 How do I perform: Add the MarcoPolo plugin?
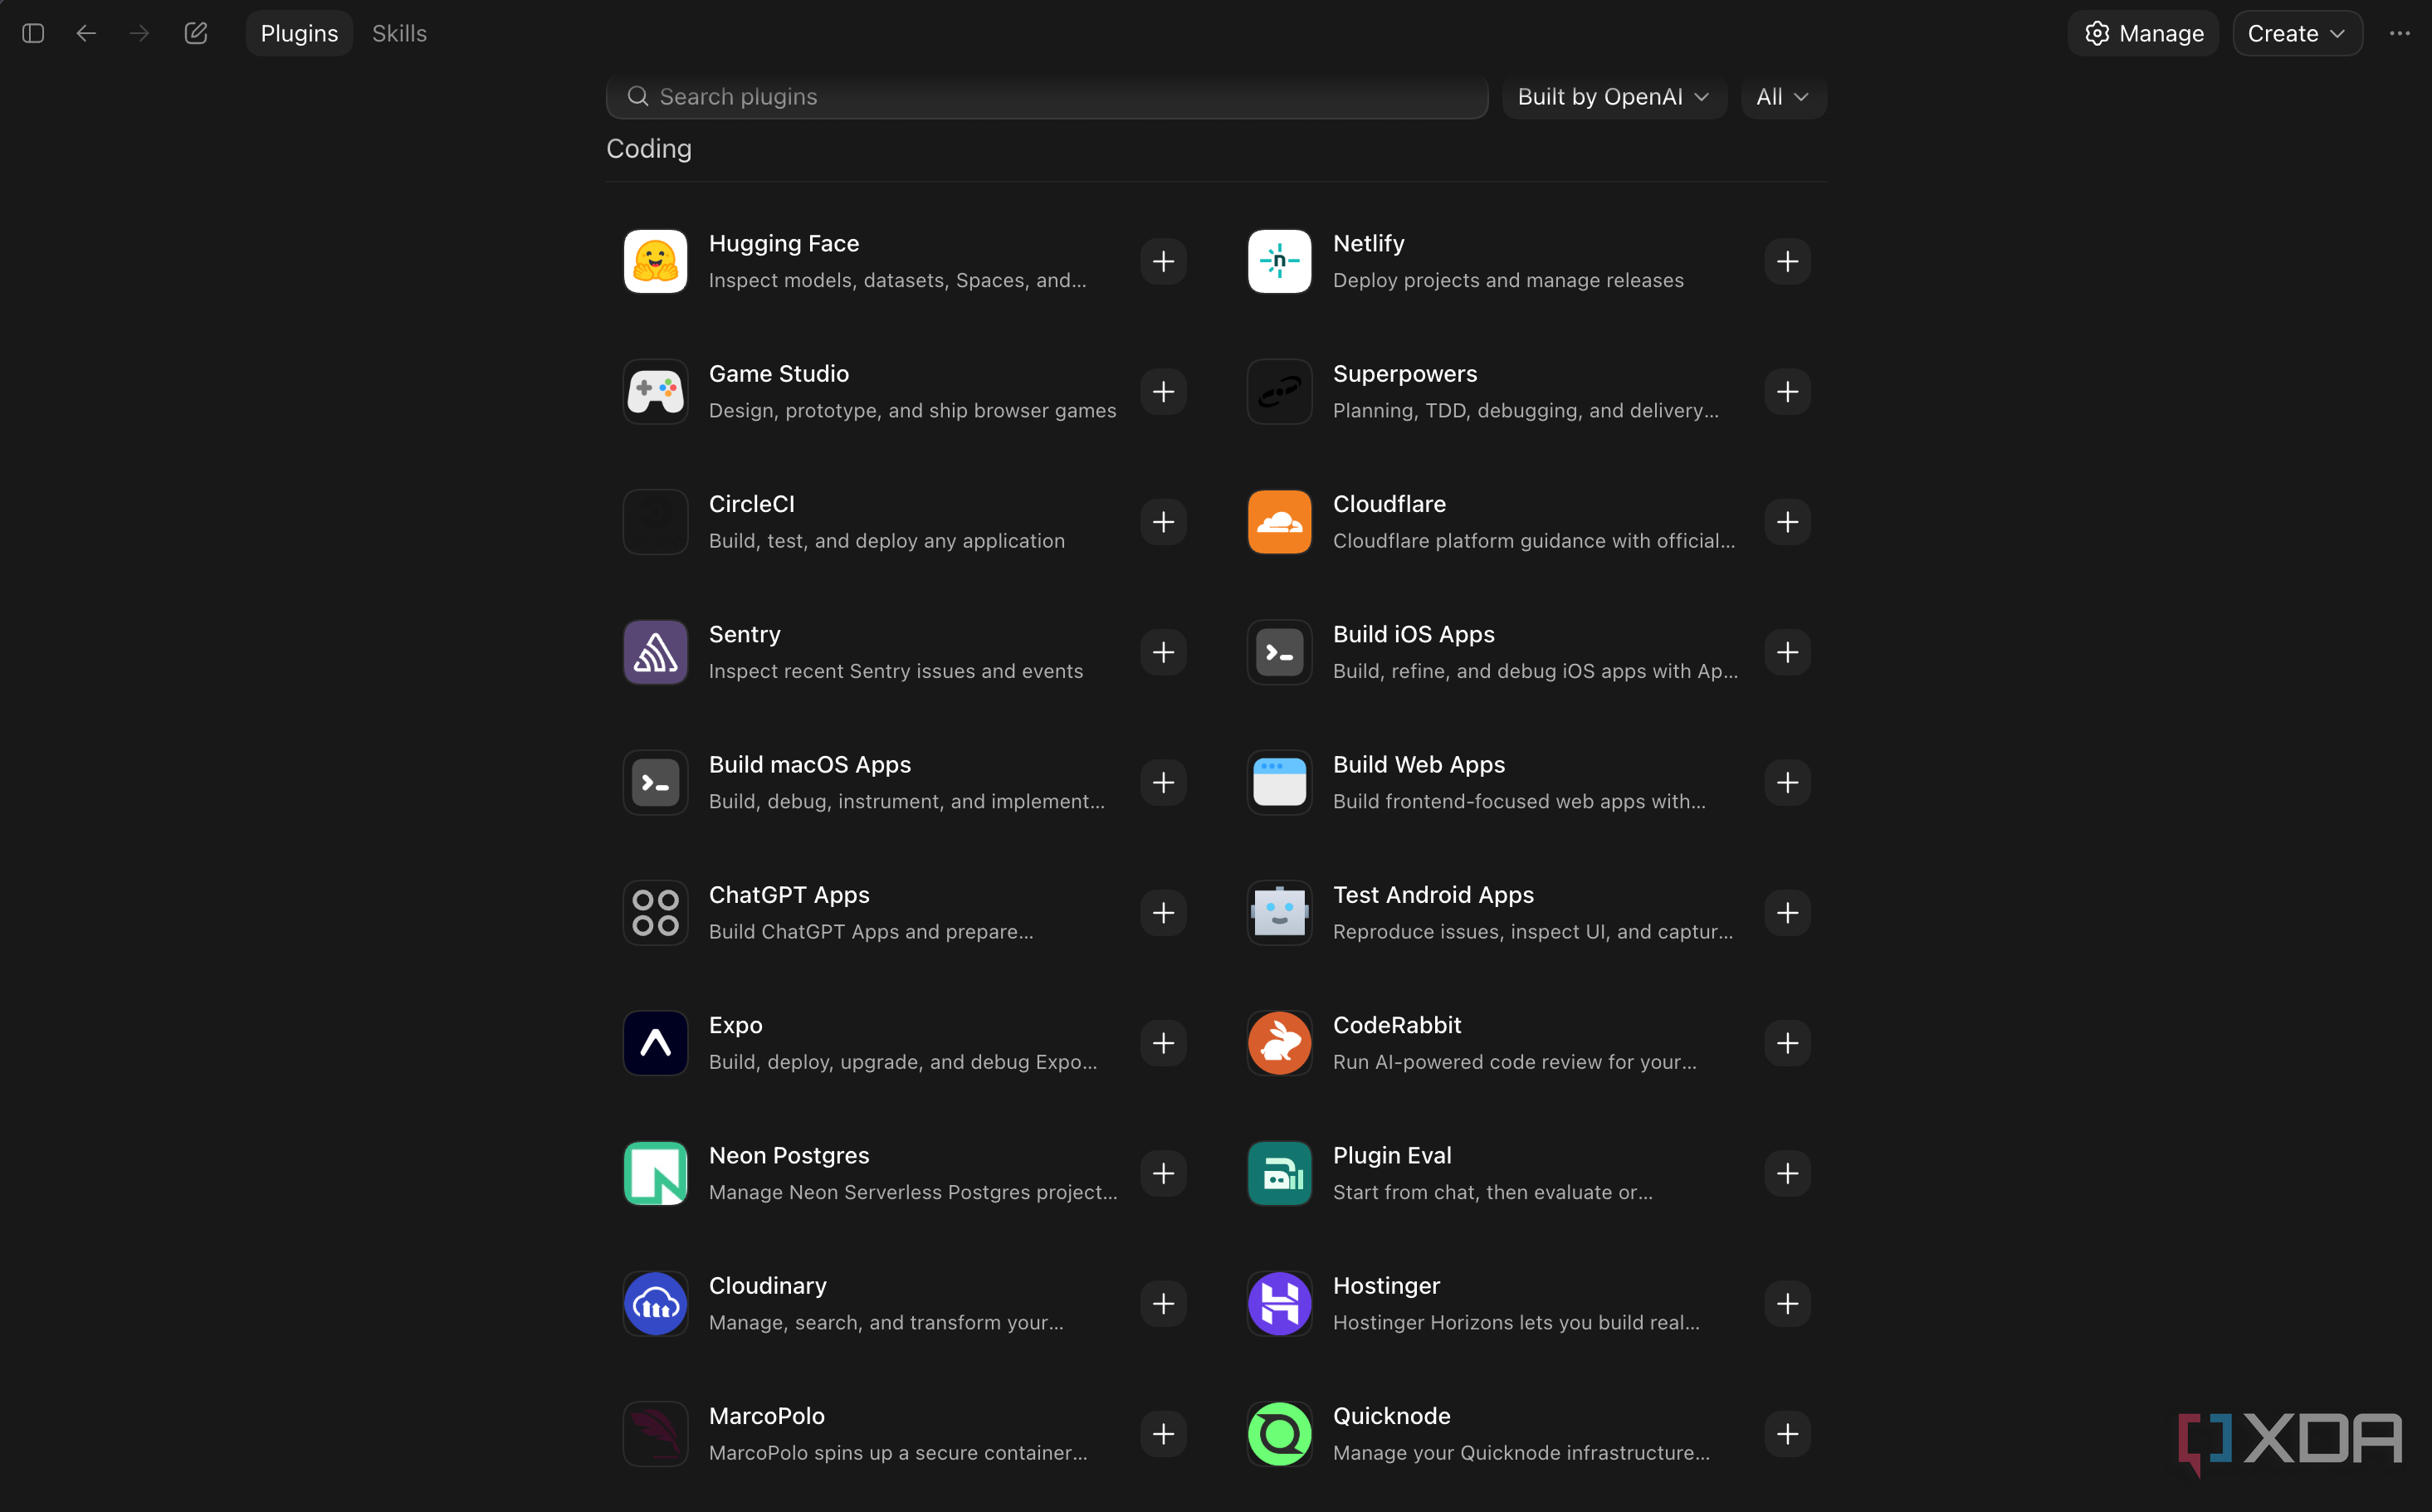tap(1163, 1434)
